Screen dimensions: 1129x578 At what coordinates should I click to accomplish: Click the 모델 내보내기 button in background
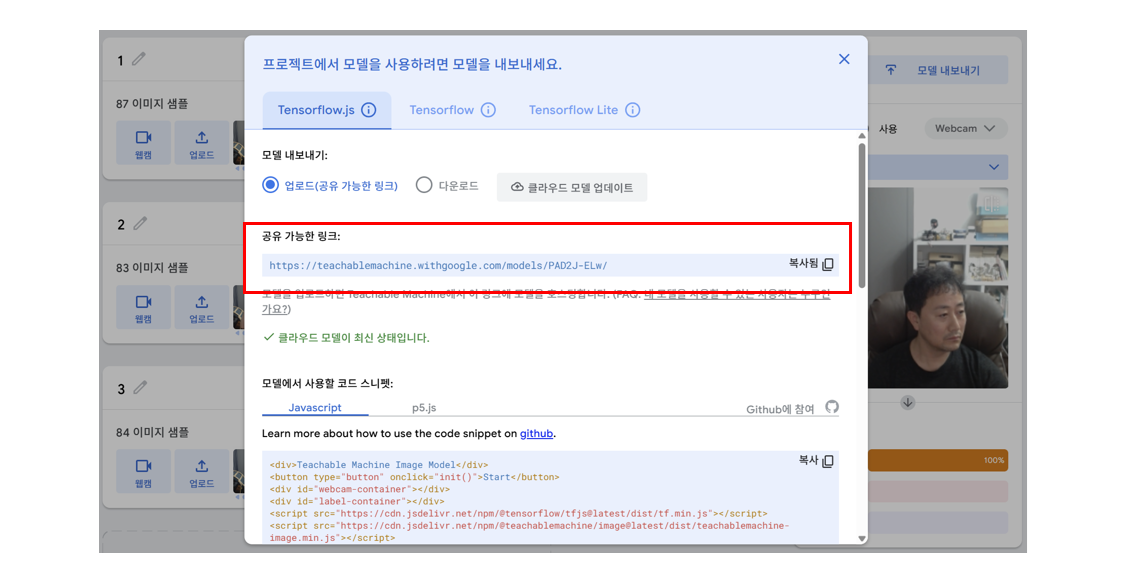click(938, 71)
